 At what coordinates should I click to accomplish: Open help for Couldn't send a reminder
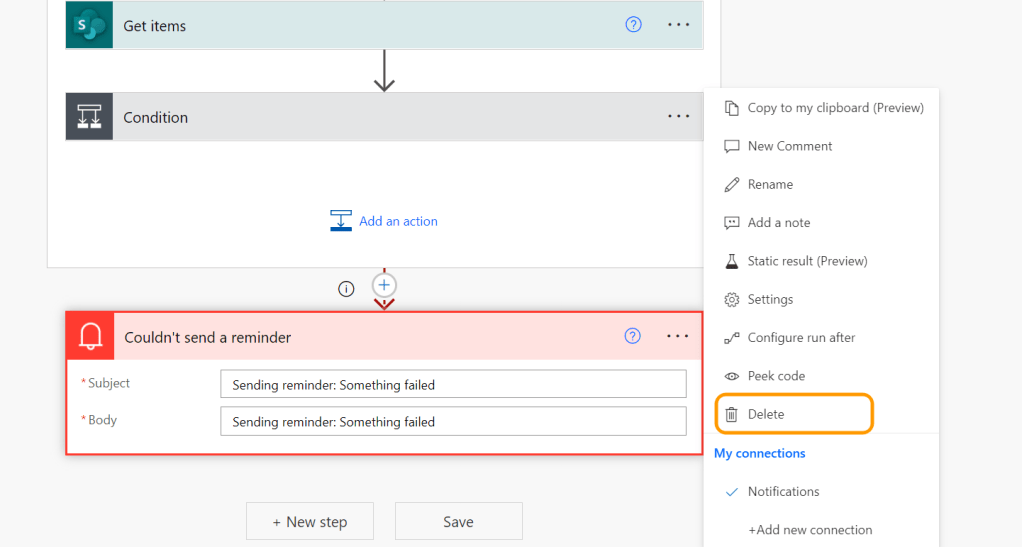[x=632, y=336]
